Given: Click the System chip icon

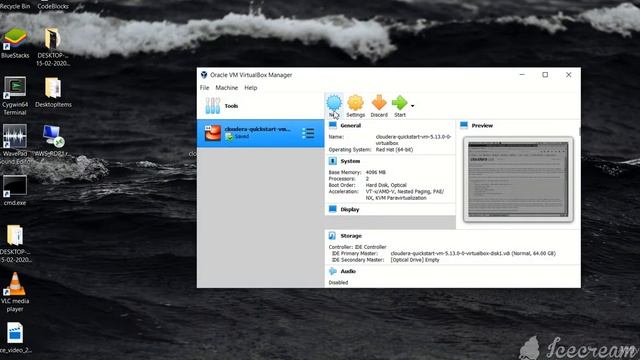Looking at the screenshot, I should pos(333,161).
